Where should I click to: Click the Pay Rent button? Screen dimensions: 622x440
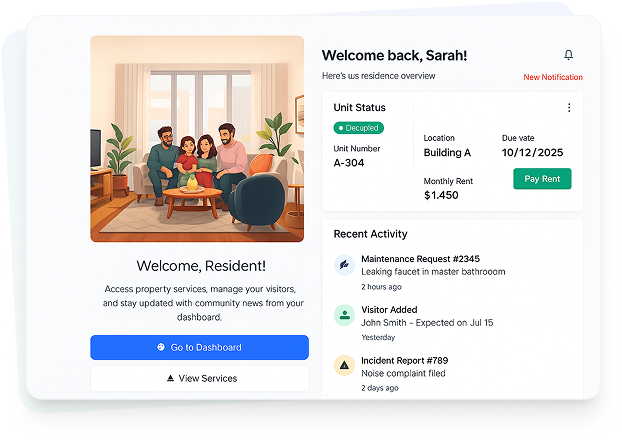(x=542, y=179)
